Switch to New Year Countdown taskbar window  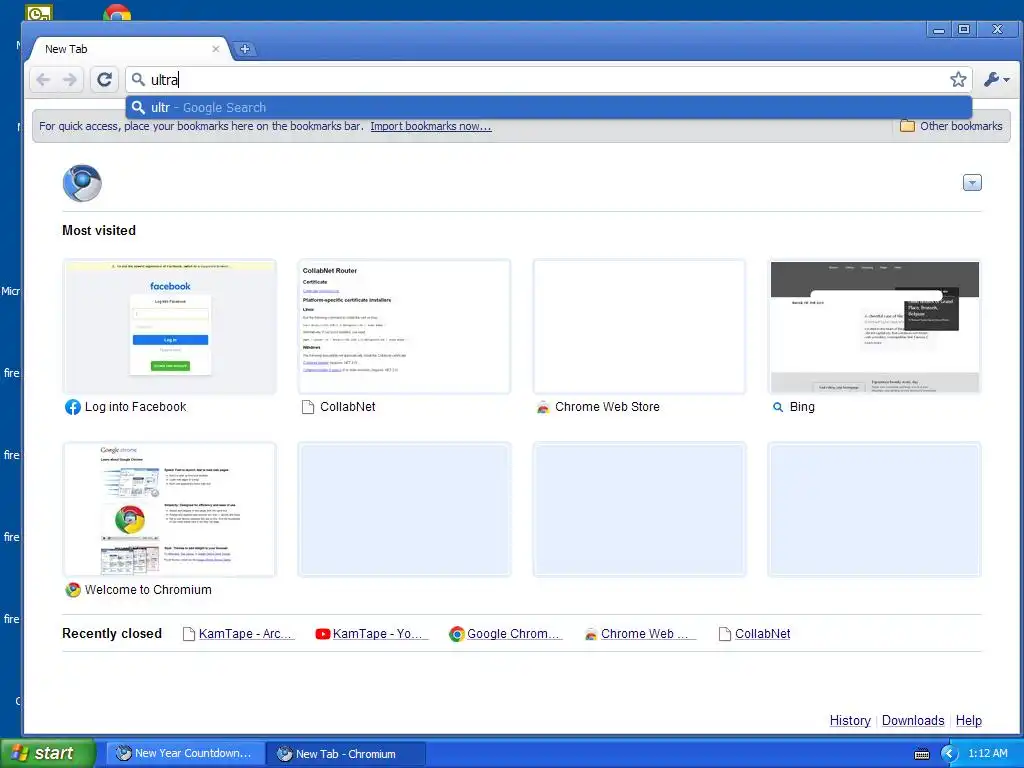coord(185,753)
